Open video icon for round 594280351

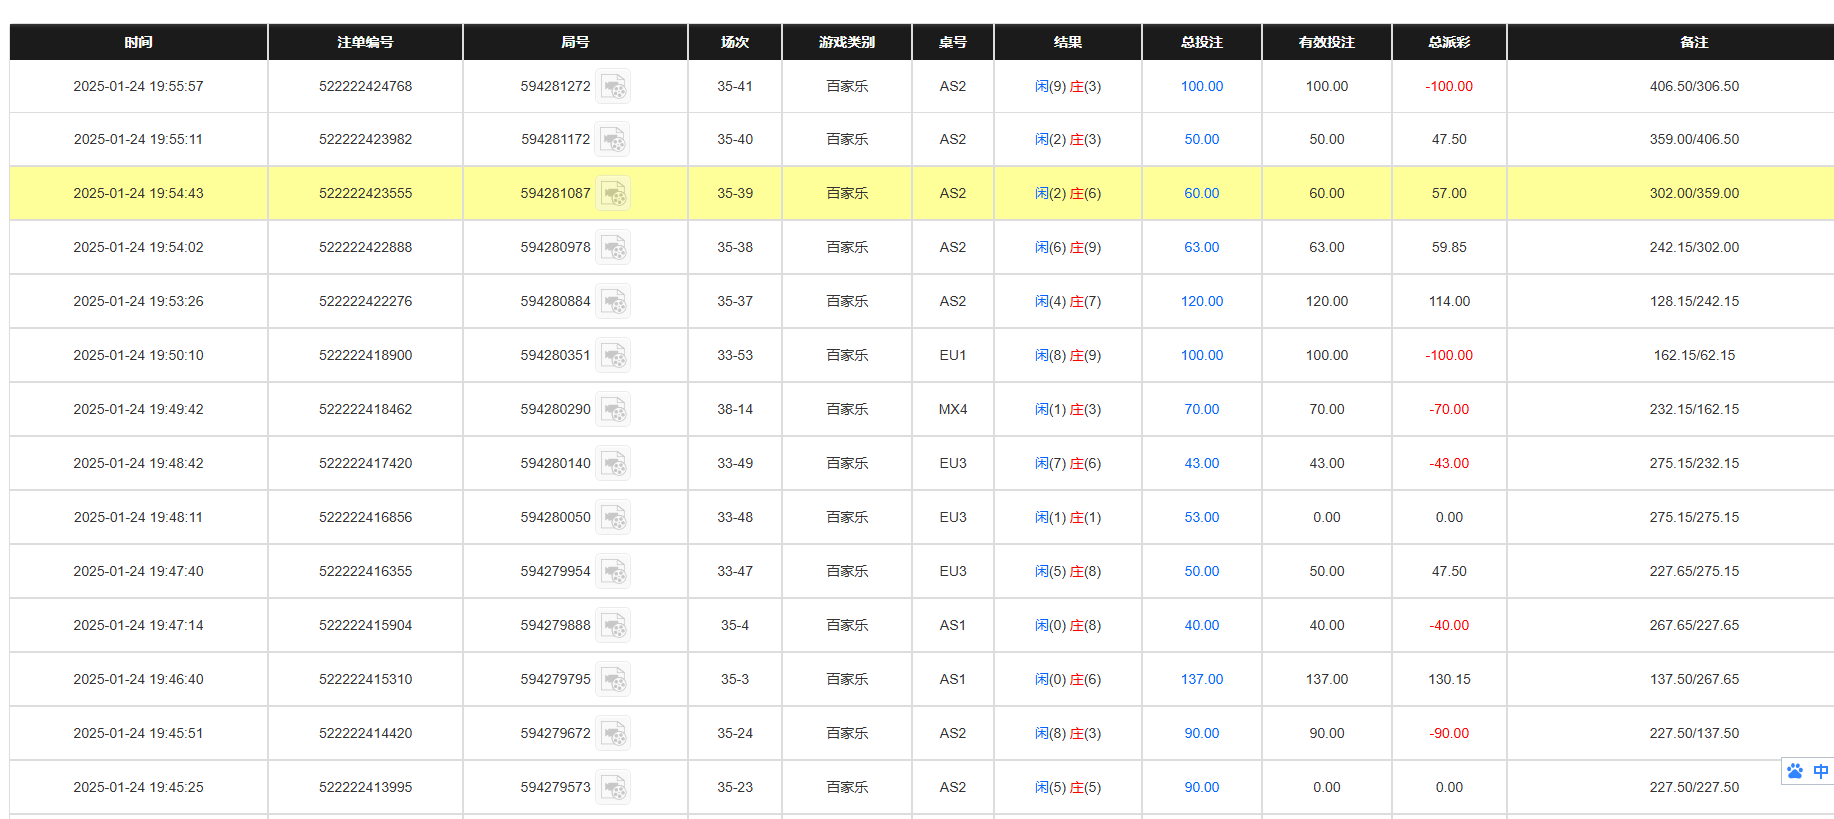coord(613,356)
